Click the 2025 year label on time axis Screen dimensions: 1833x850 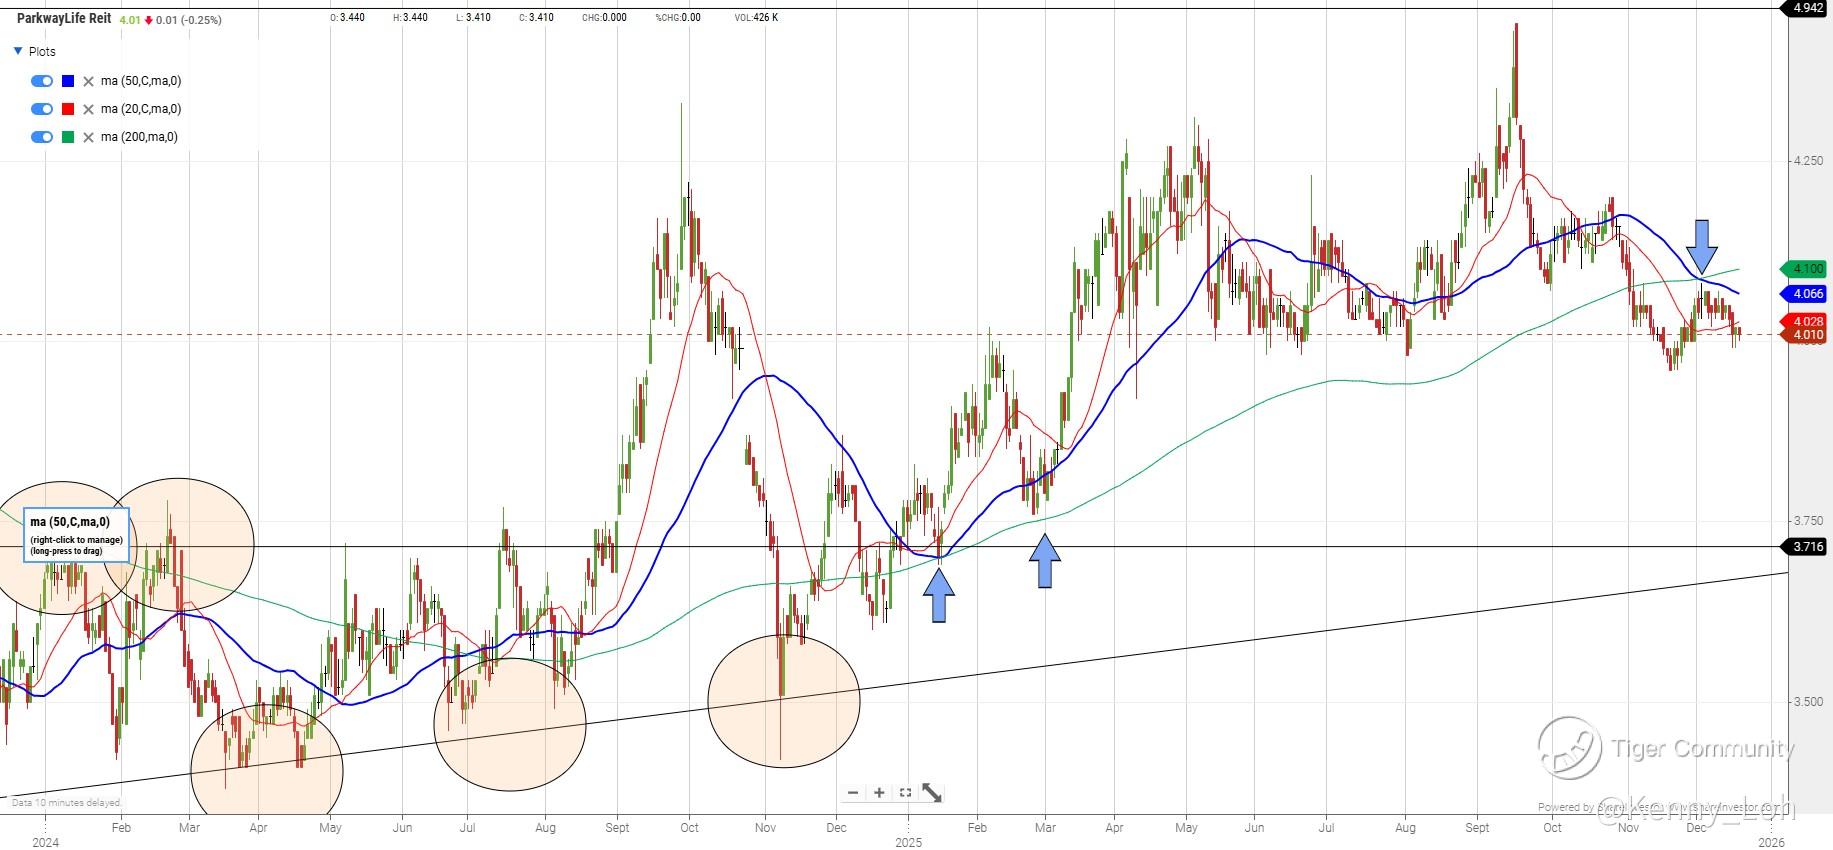point(908,842)
